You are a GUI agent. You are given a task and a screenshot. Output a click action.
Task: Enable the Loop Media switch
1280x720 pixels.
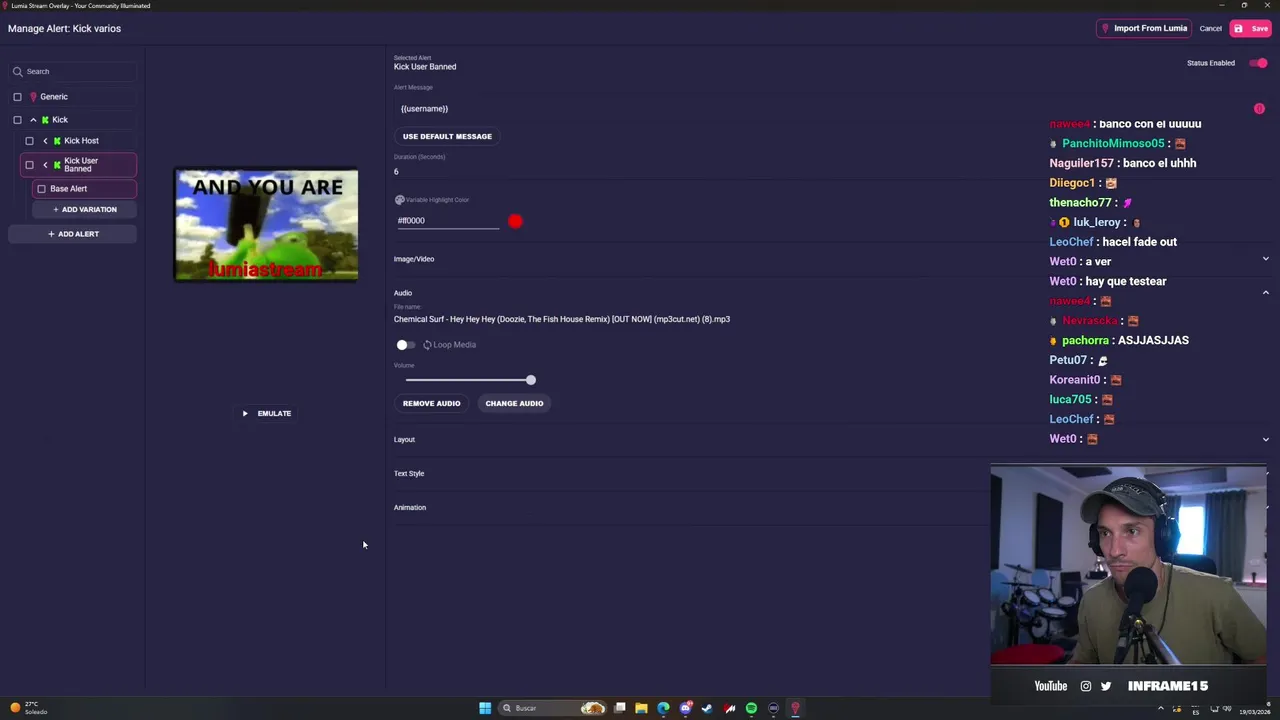405,345
